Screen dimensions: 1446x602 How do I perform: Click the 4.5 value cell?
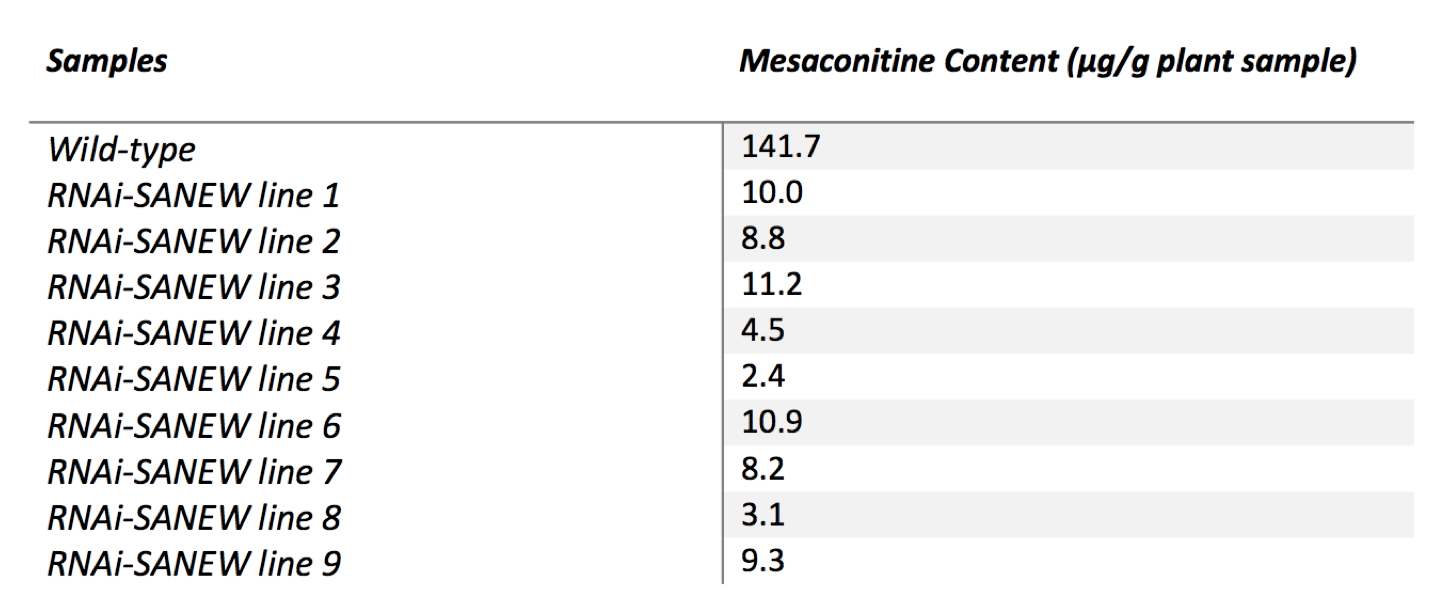1068,331
